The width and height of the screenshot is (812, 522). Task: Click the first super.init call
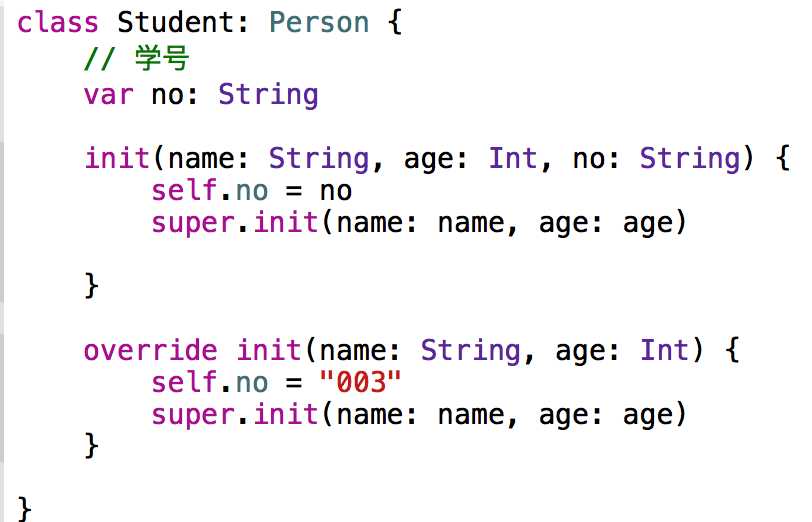[235, 223]
